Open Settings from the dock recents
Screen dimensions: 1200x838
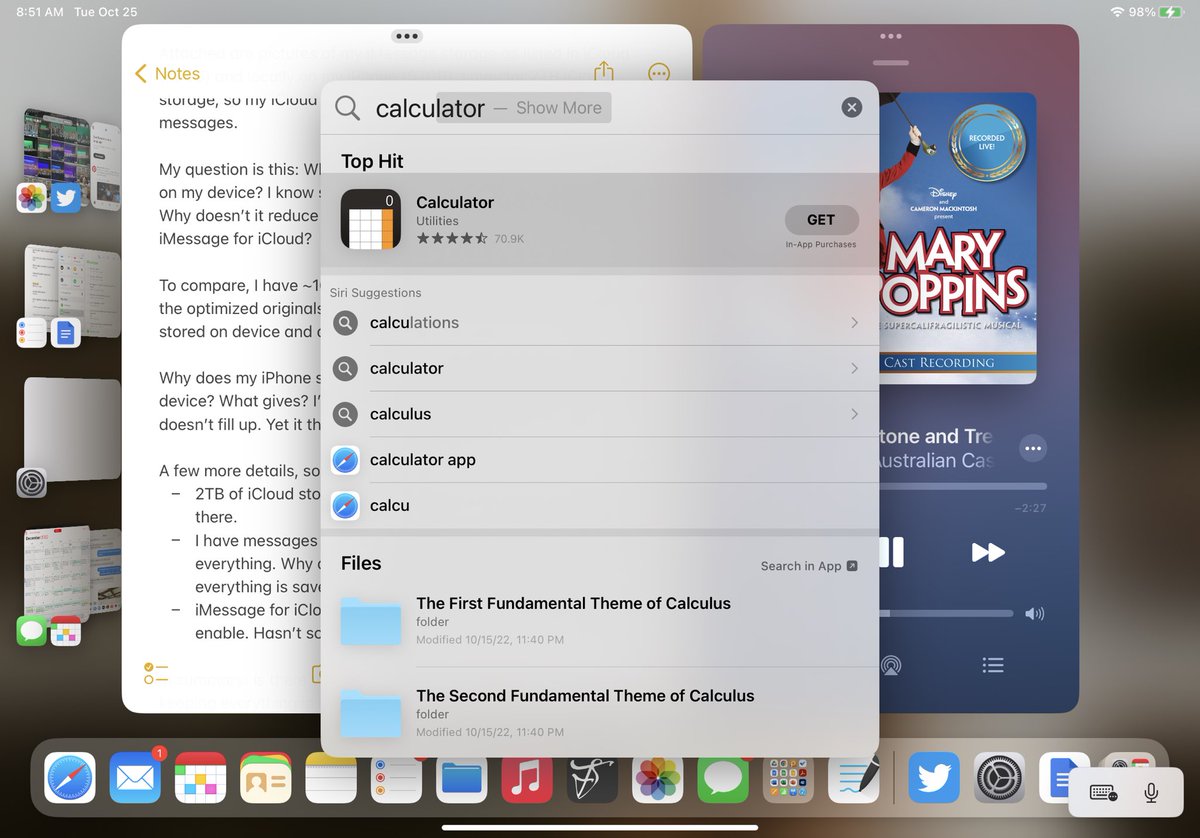[999, 778]
